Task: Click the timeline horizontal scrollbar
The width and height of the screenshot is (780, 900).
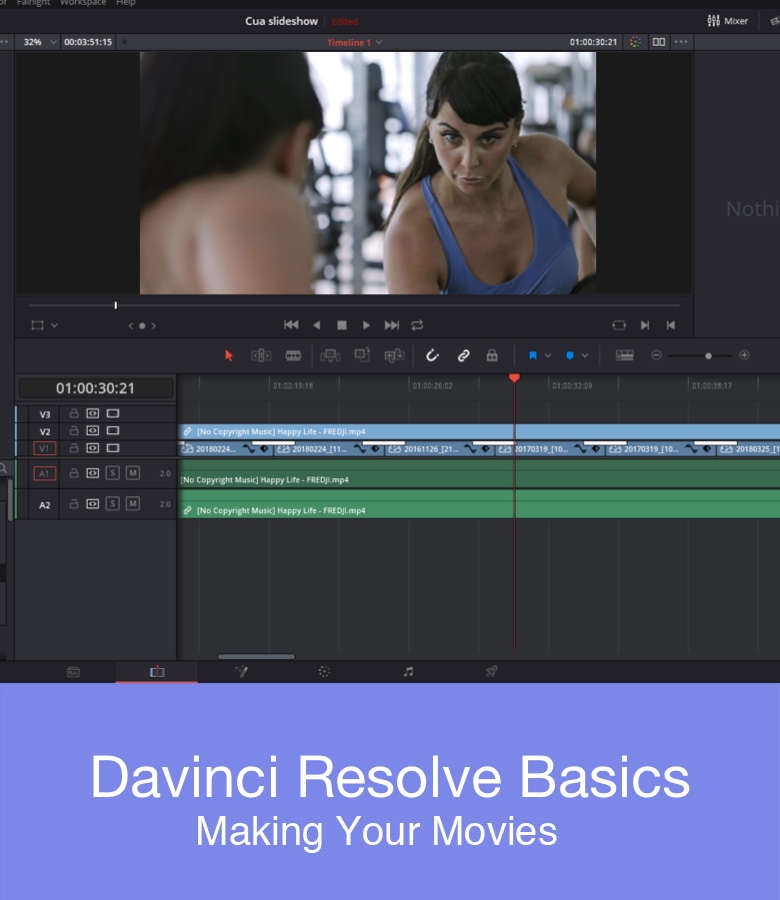Action: [x=257, y=657]
